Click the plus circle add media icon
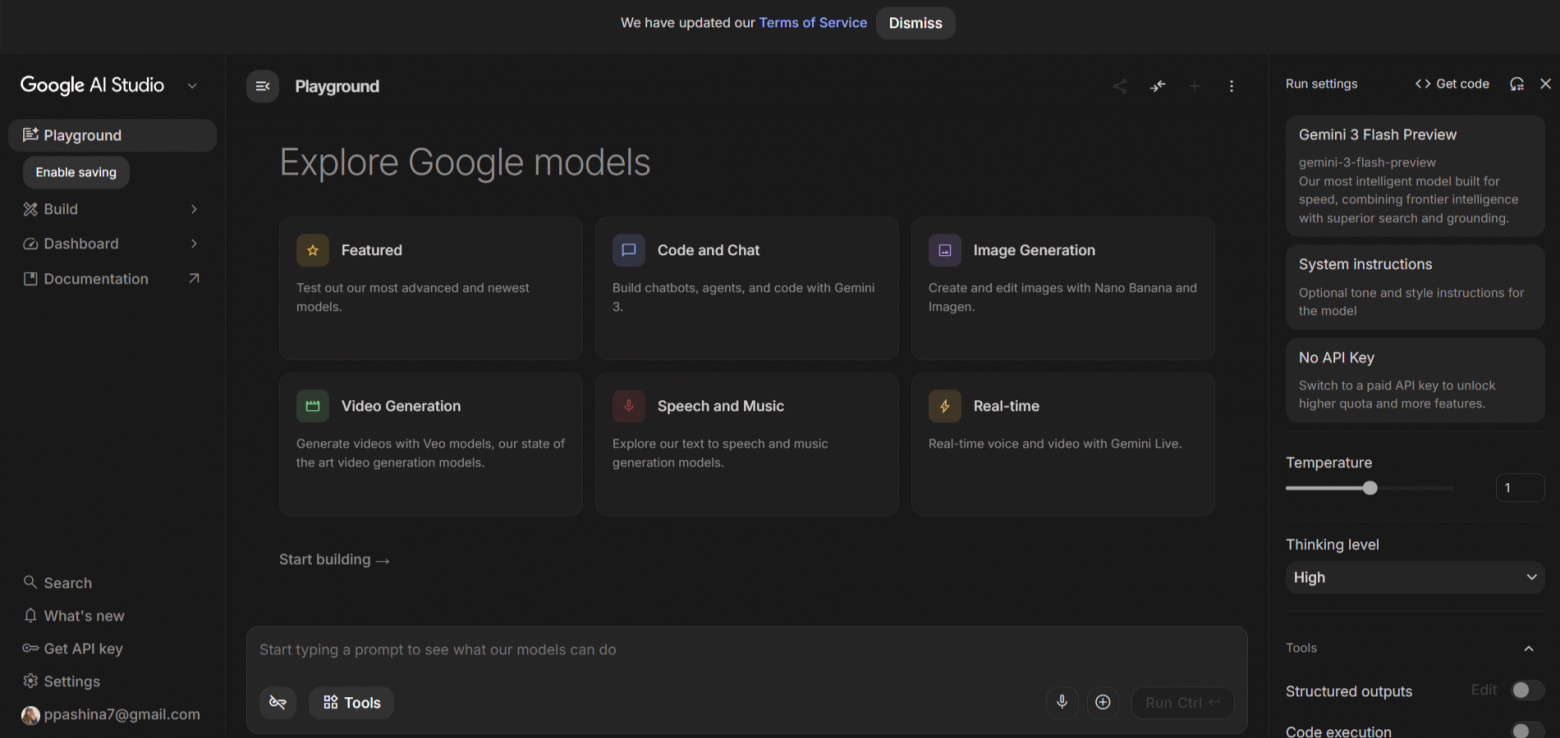 click(1102, 702)
